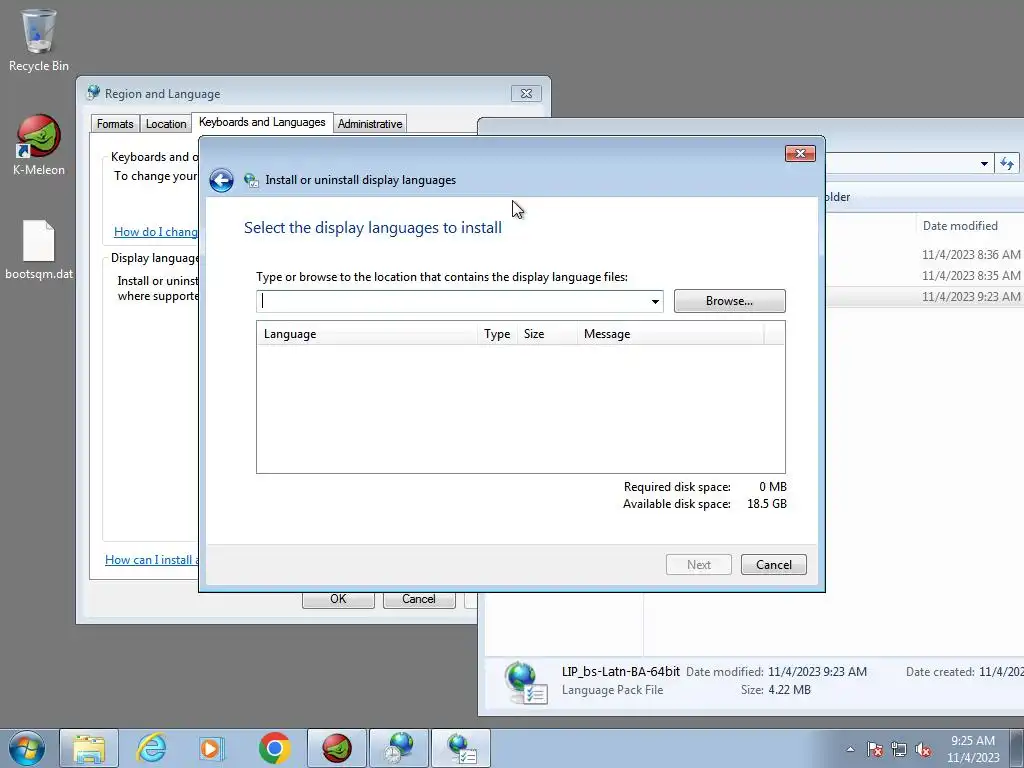Open the Windows Start orb
The width and height of the screenshot is (1024, 768).
pos(27,748)
